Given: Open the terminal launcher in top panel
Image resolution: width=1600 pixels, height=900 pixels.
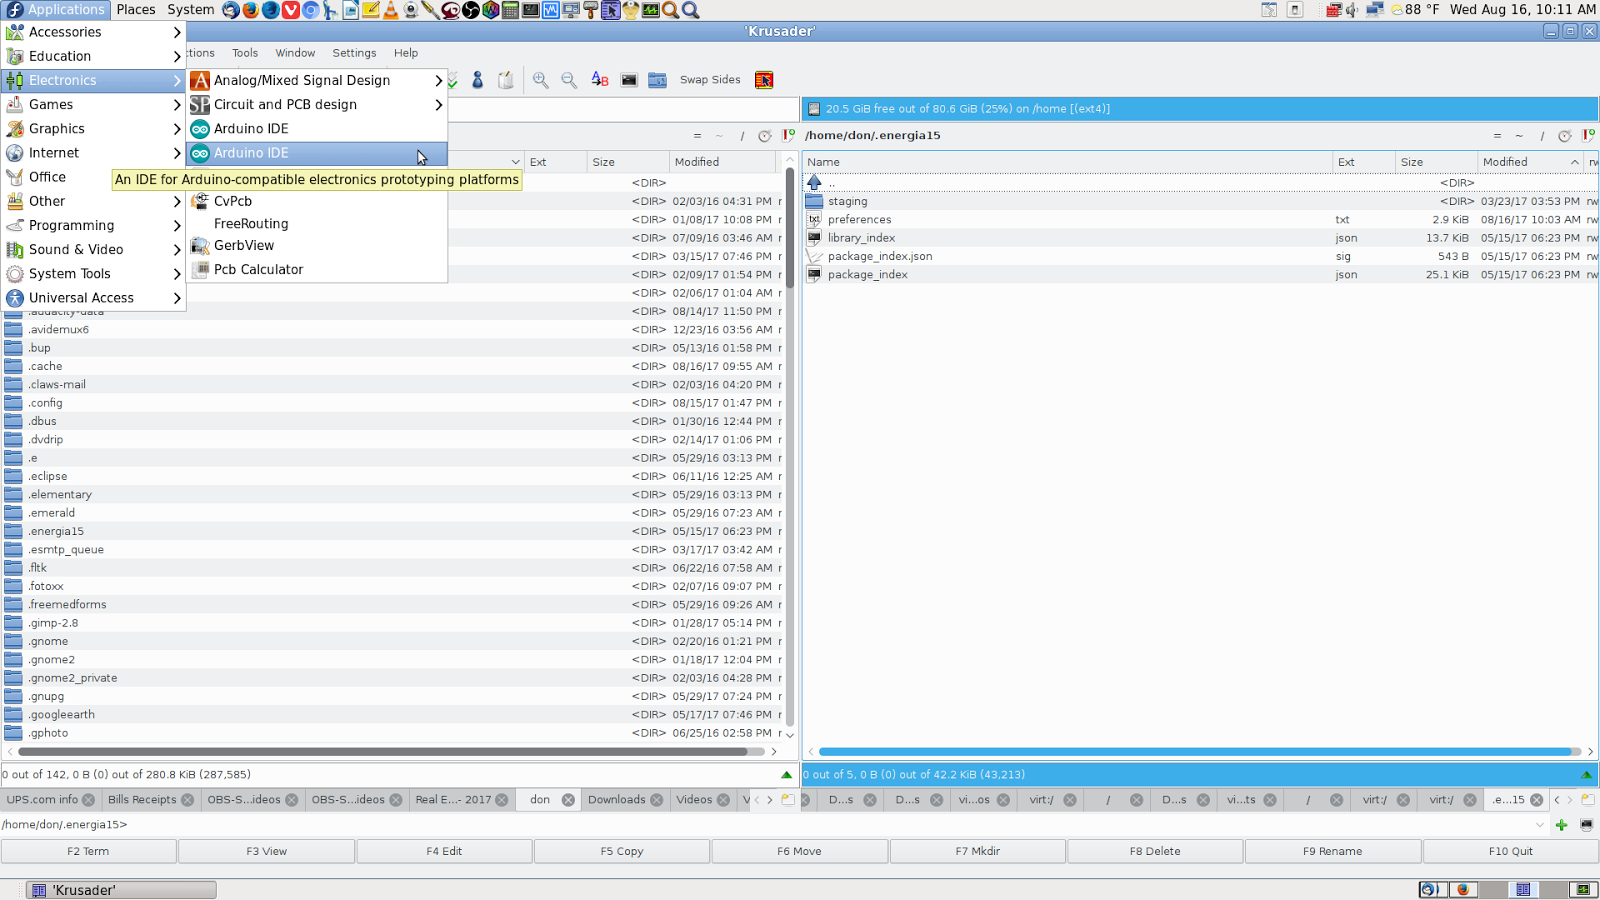Looking at the screenshot, I should pos(530,10).
